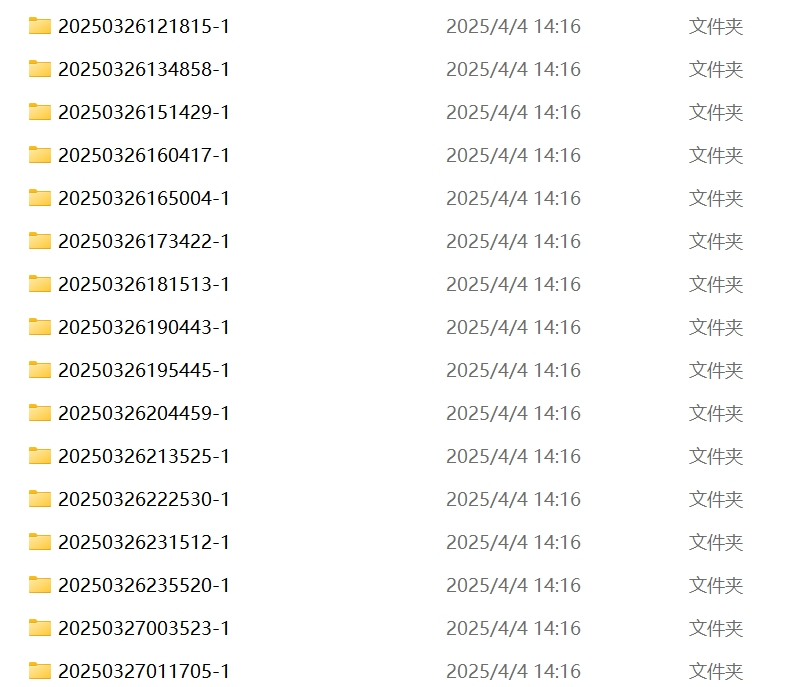Select the folder named 20250327003523-1
Screen dimensions: 793x687
(x=144, y=628)
